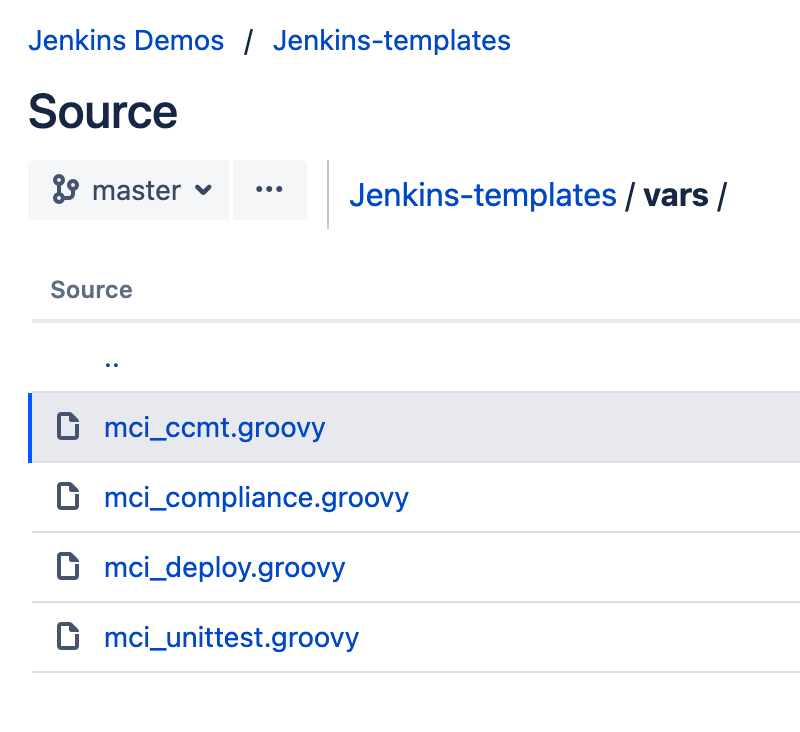Expand the chevron next to master

(203, 190)
